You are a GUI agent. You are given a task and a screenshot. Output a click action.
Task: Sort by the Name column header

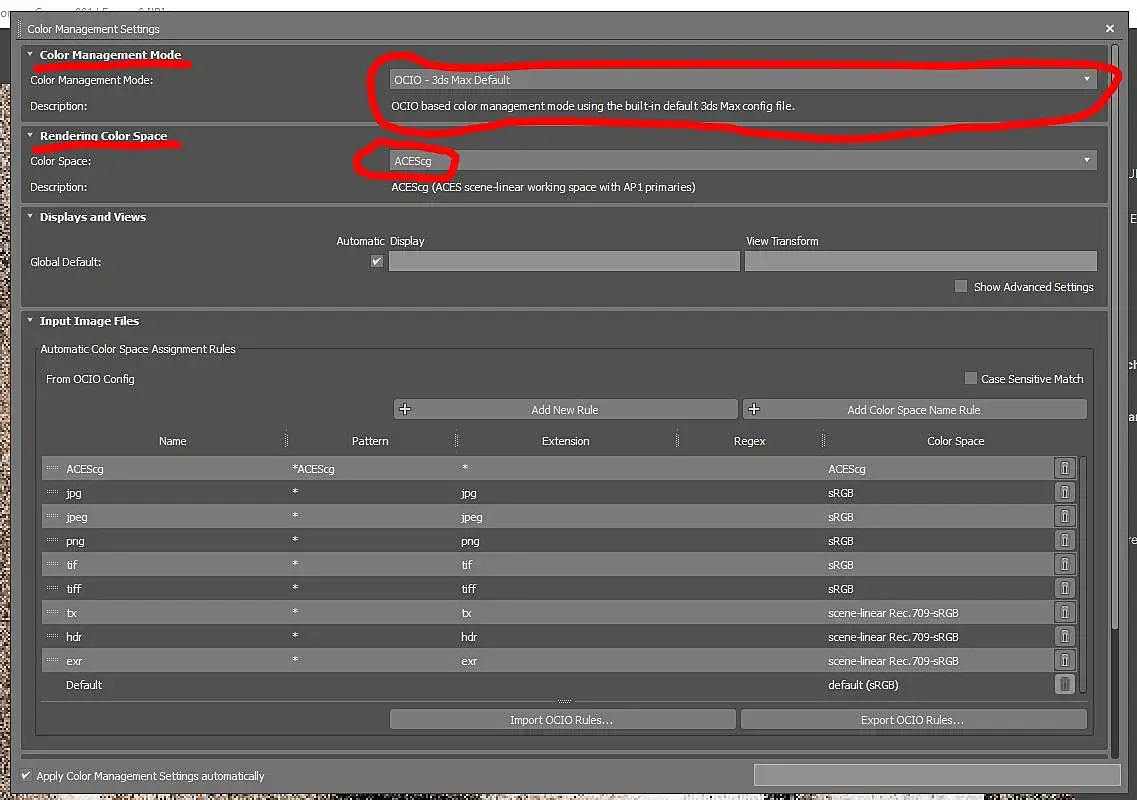point(173,440)
